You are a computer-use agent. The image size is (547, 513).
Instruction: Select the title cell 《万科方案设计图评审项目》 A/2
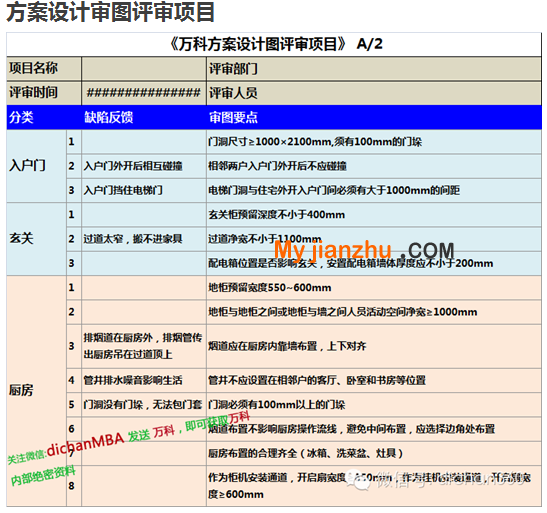point(274,44)
